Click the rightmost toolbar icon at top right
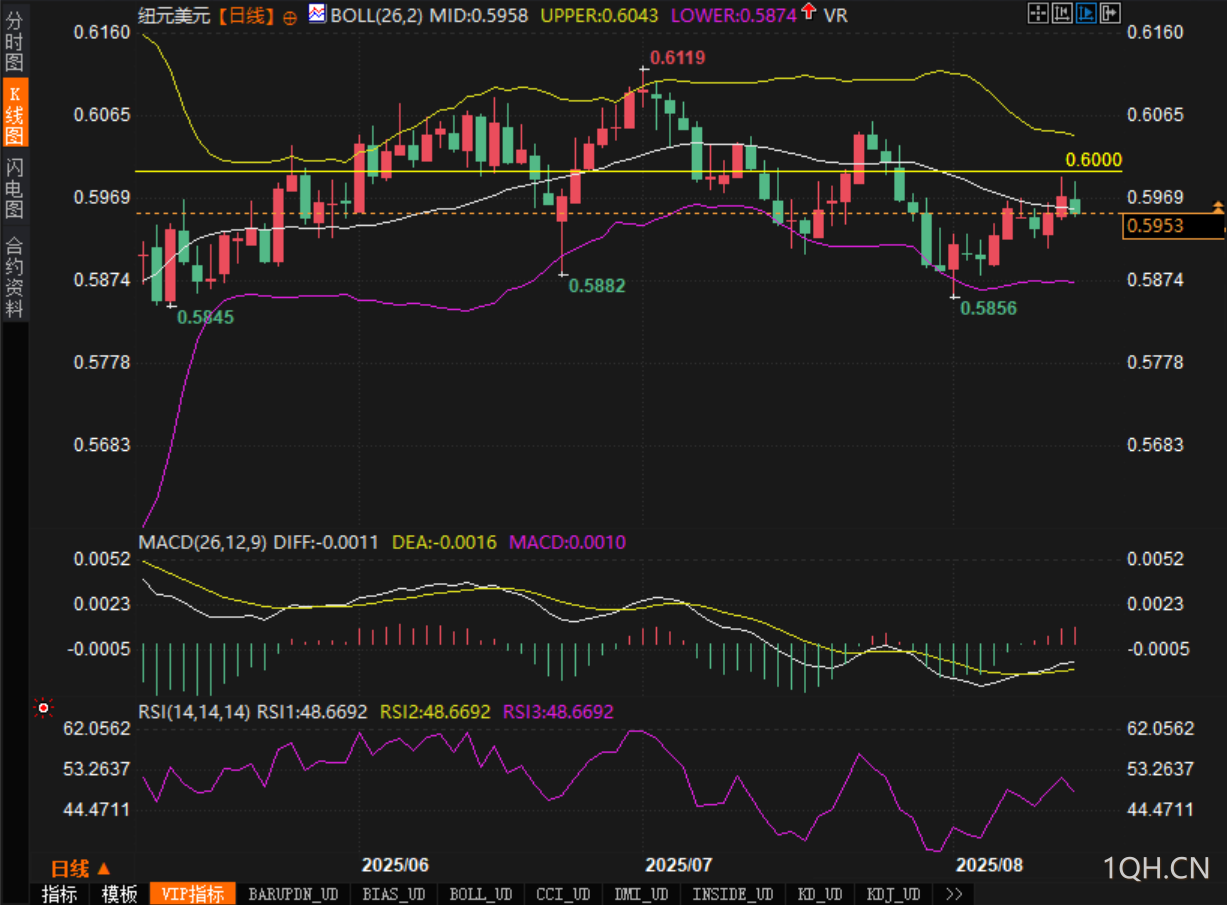This screenshot has width=1227, height=905. pyautogui.click(x=1109, y=13)
